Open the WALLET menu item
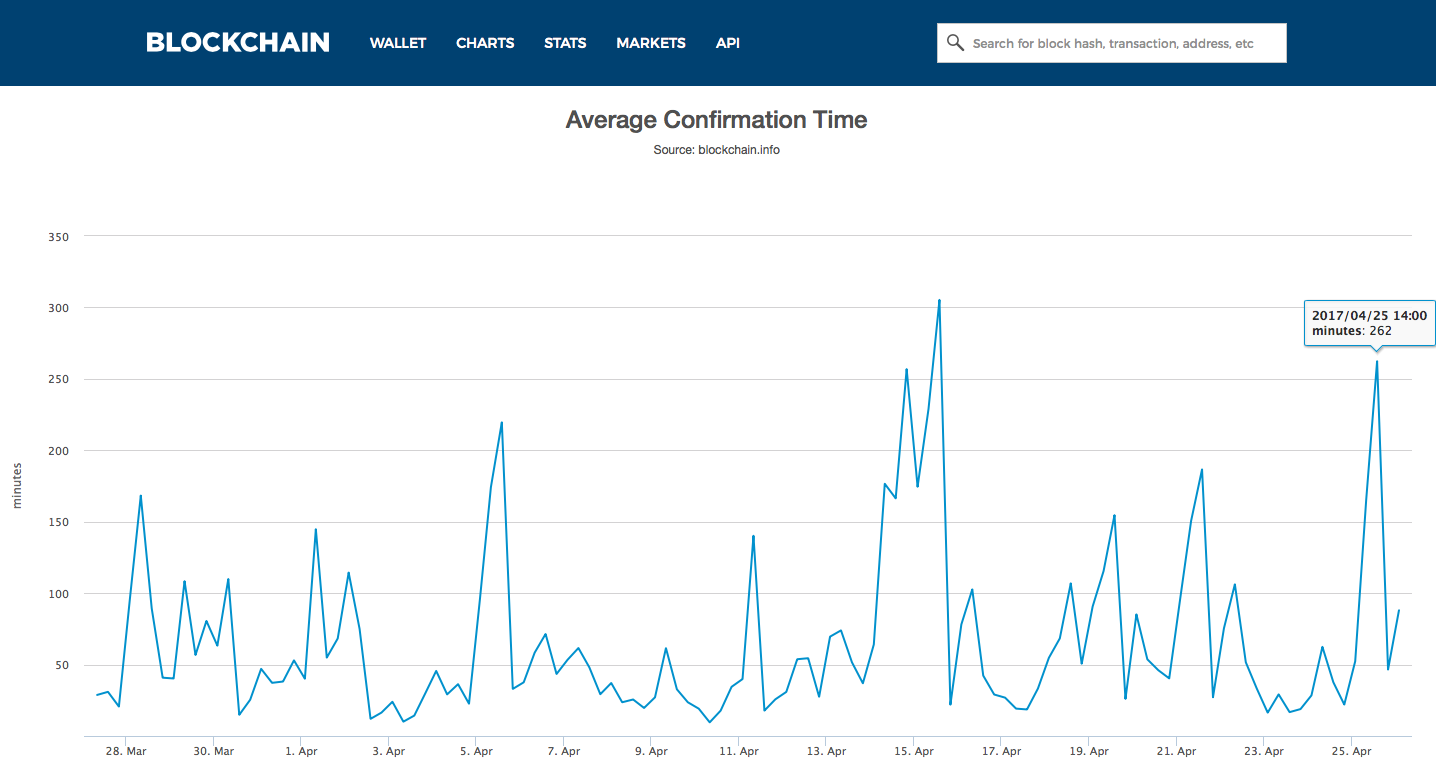The height and width of the screenshot is (778, 1436). [x=398, y=43]
